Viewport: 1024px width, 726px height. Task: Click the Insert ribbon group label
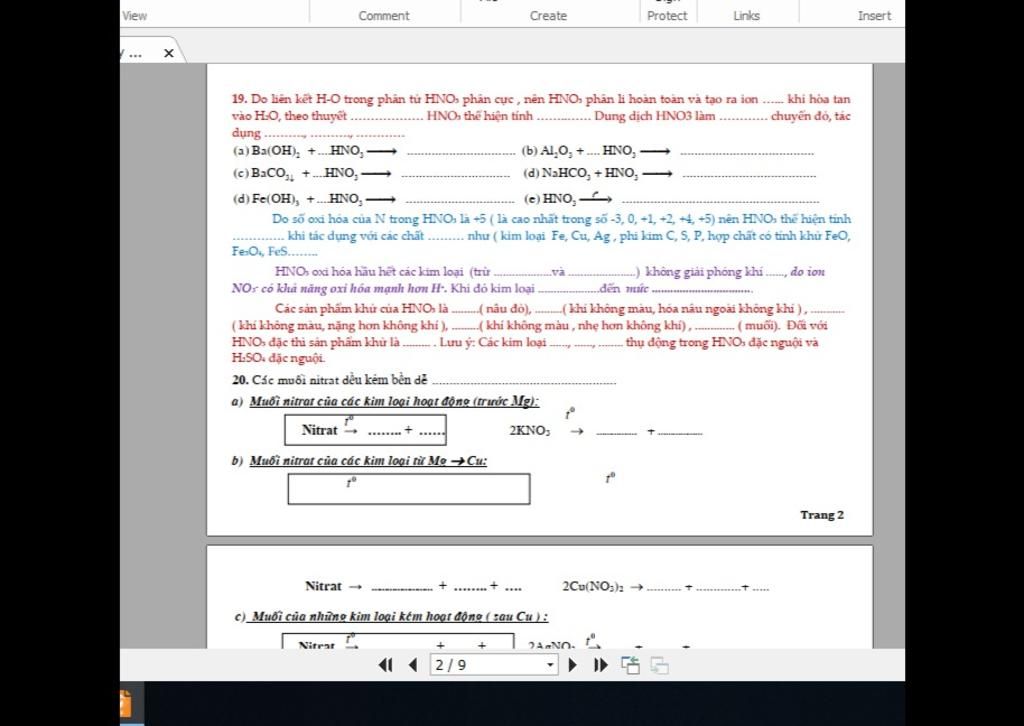coord(874,16)
